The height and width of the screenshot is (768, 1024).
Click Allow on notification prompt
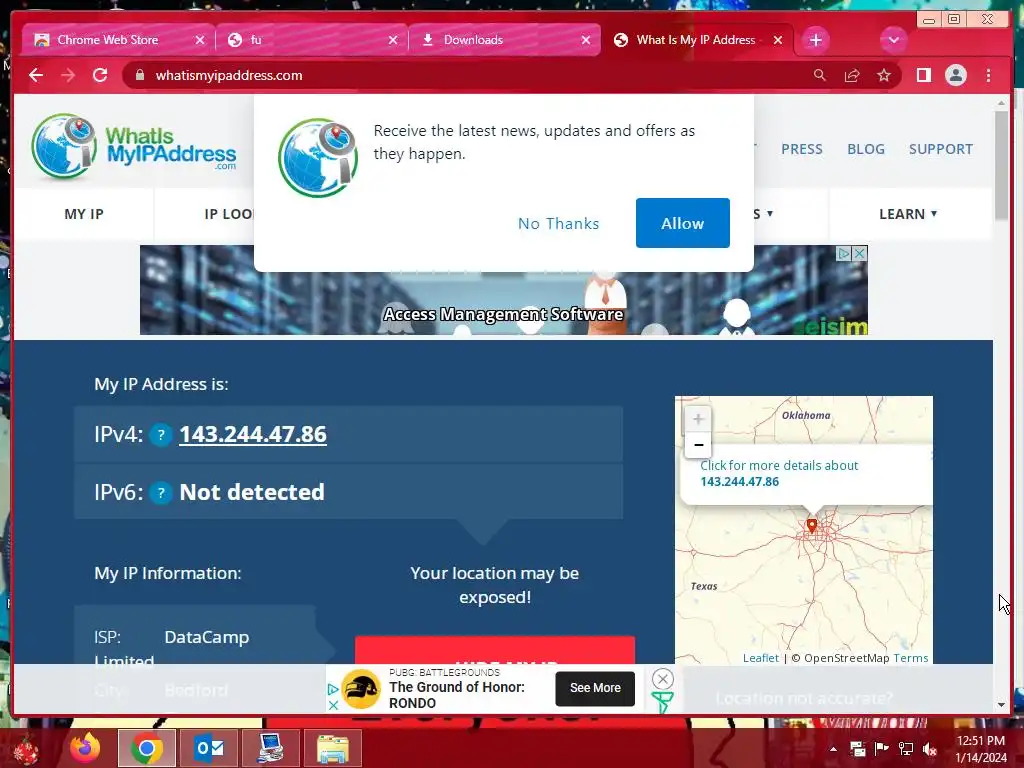pos(682,223)
